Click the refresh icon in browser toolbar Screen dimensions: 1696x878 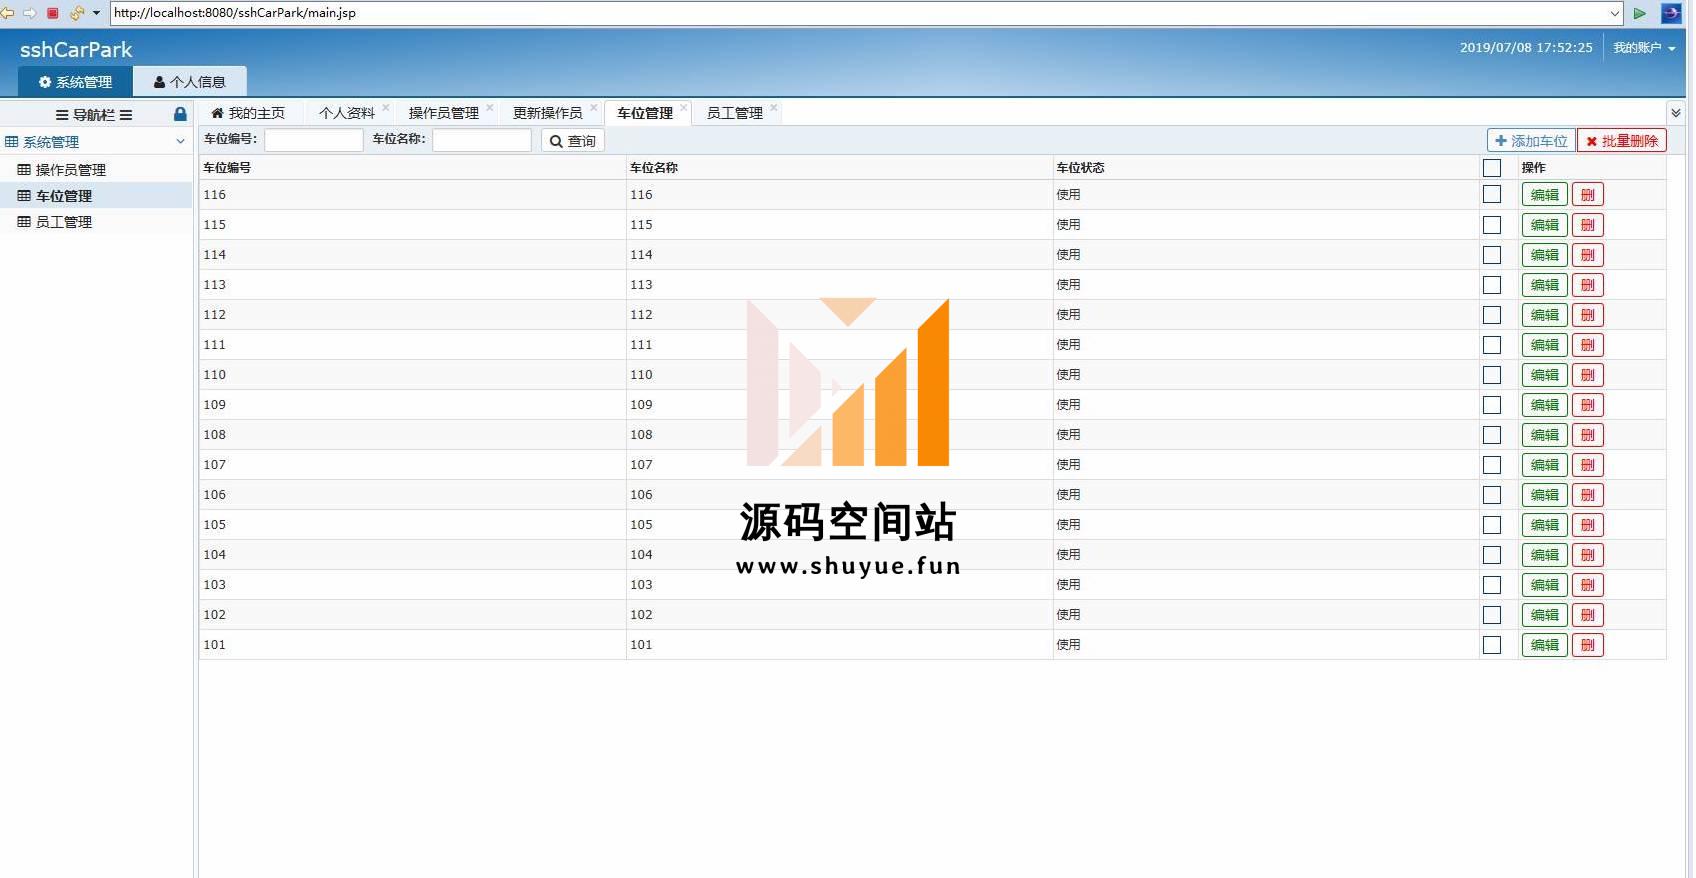[x=77, y=13]
